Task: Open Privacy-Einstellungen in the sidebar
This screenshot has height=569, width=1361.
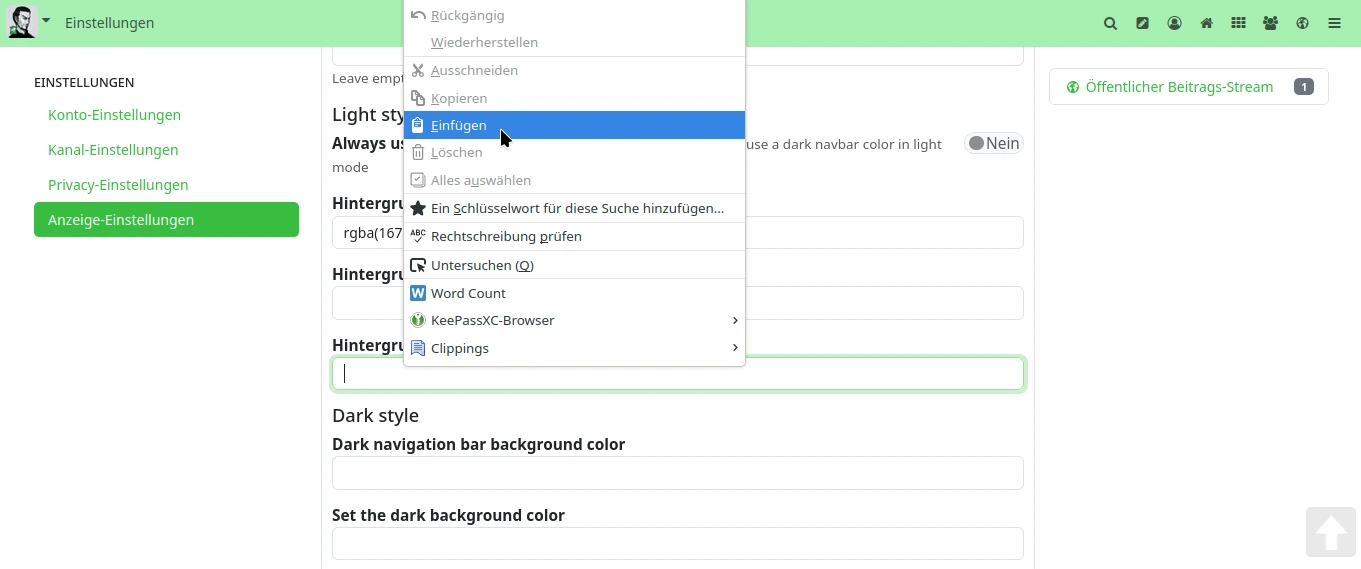Action: coord(118,185)
